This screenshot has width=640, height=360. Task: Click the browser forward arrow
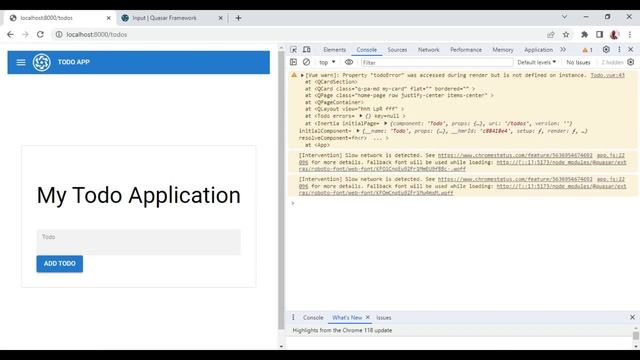coord(25,35)
